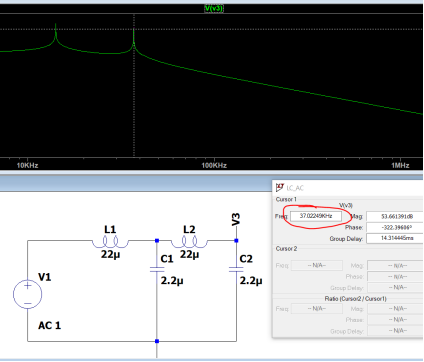Image resolution: width=424 pixels, height=362 pixels.
Task: Click the Cursor 1 Phase field
Action: [395, 227]
